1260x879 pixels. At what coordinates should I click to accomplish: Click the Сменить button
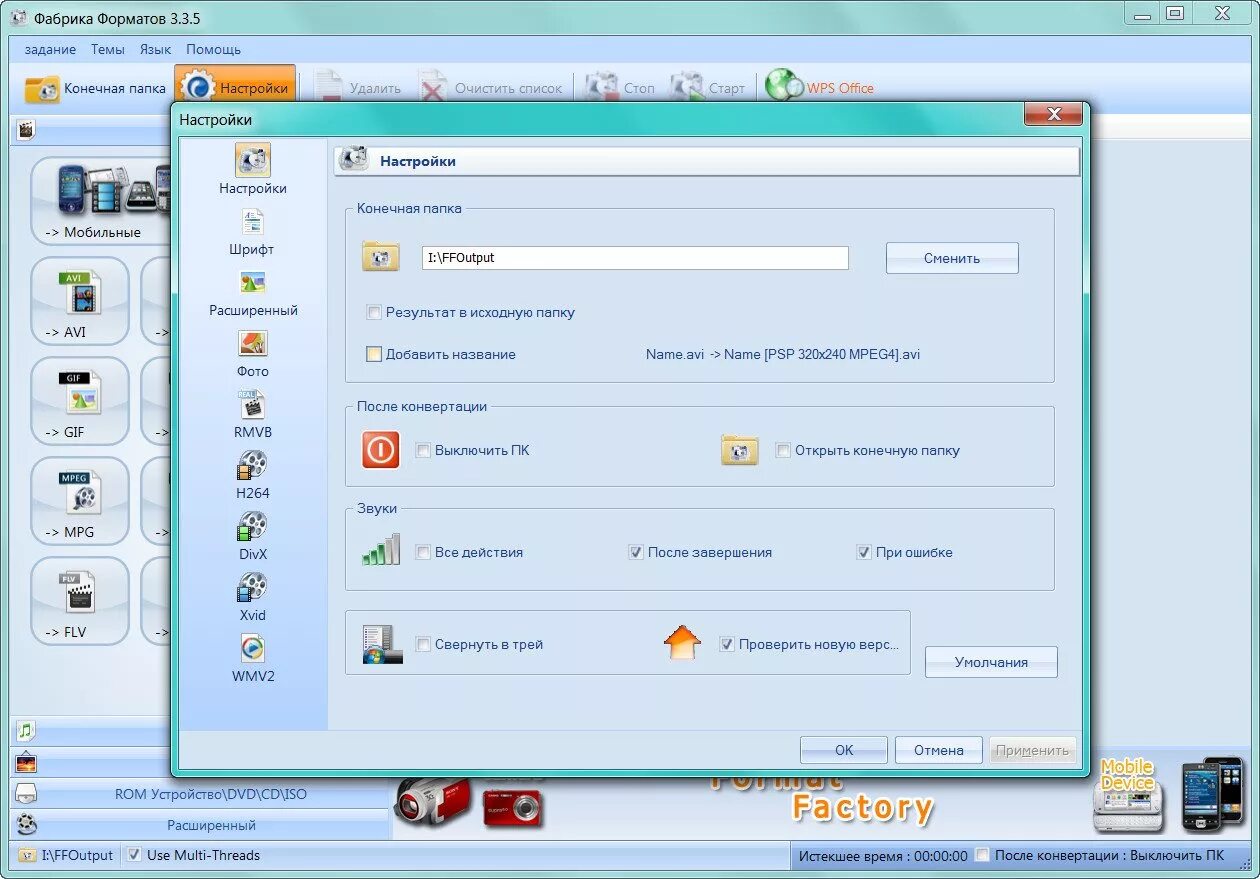click(x=951, y=257)
